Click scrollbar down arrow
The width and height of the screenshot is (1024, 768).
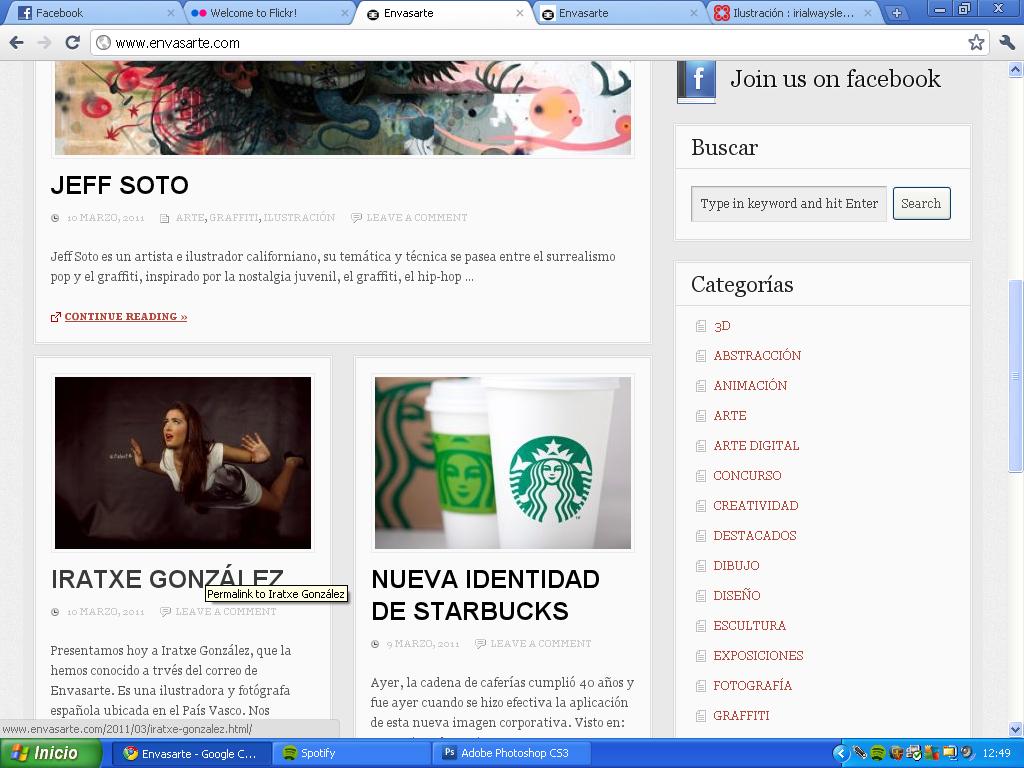click(x=1016, y=729)
